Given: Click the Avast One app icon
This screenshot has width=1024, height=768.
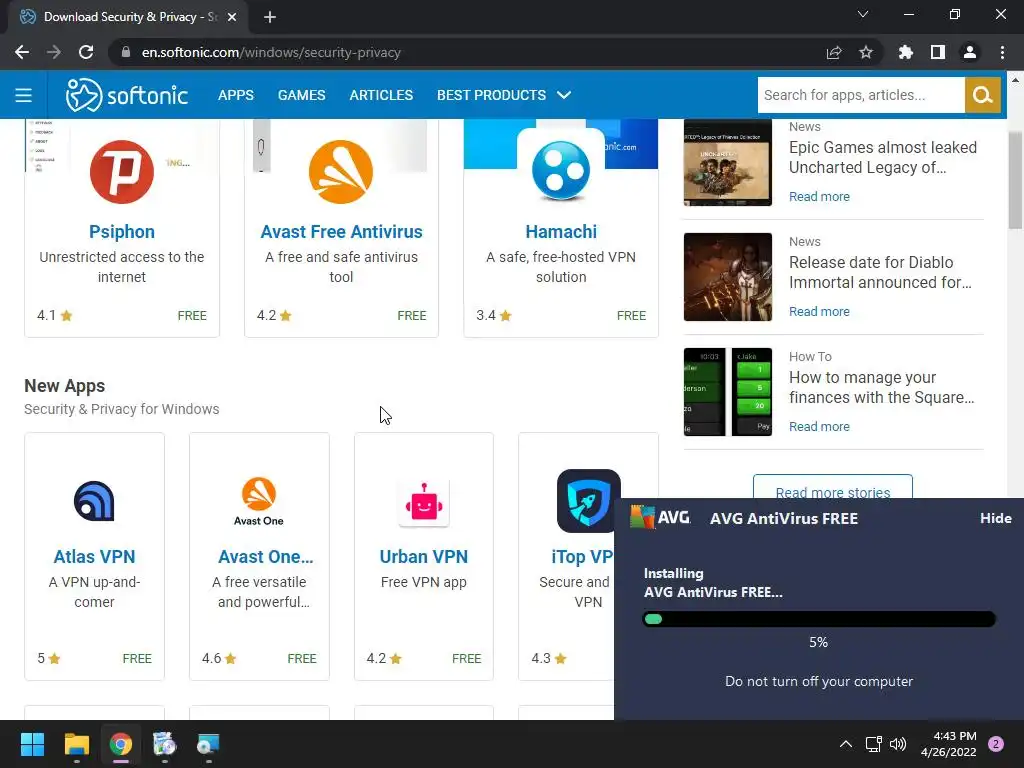Looking at the screenshot, I should click(x=259, y=501).
